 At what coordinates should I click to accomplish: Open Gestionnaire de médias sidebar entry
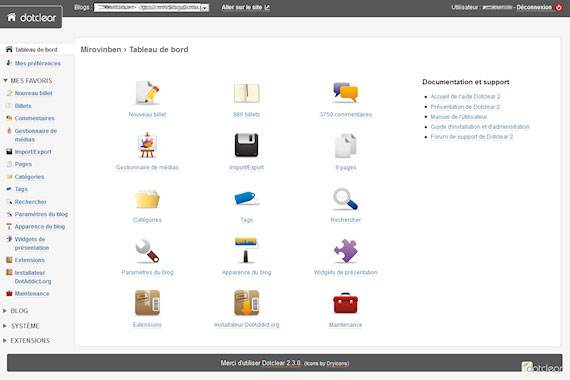(36, 135)
